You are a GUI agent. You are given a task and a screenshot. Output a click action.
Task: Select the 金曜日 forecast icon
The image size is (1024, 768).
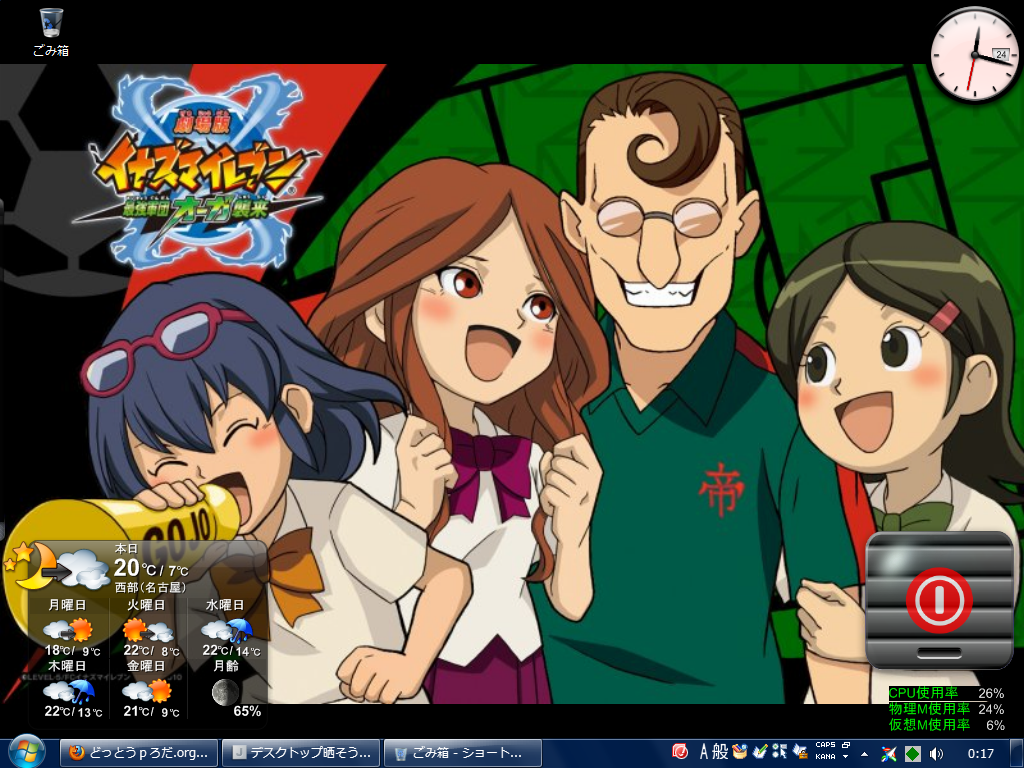[x=148, y=691]
